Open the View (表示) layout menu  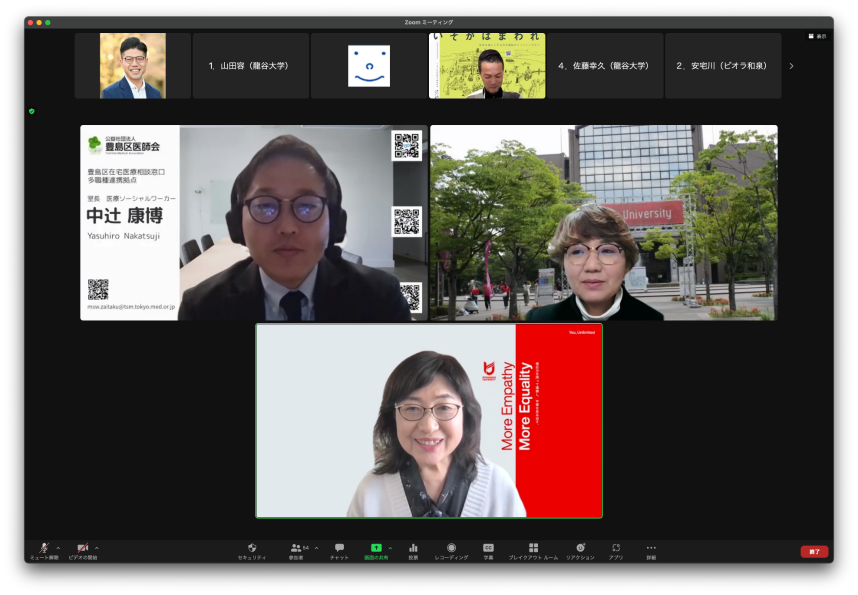(x=817, y=36)
